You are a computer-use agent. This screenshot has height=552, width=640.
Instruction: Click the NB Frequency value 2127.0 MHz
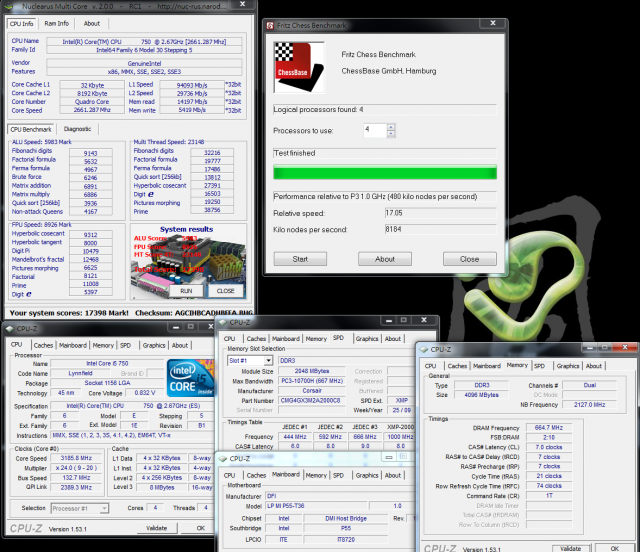(589, 405)
